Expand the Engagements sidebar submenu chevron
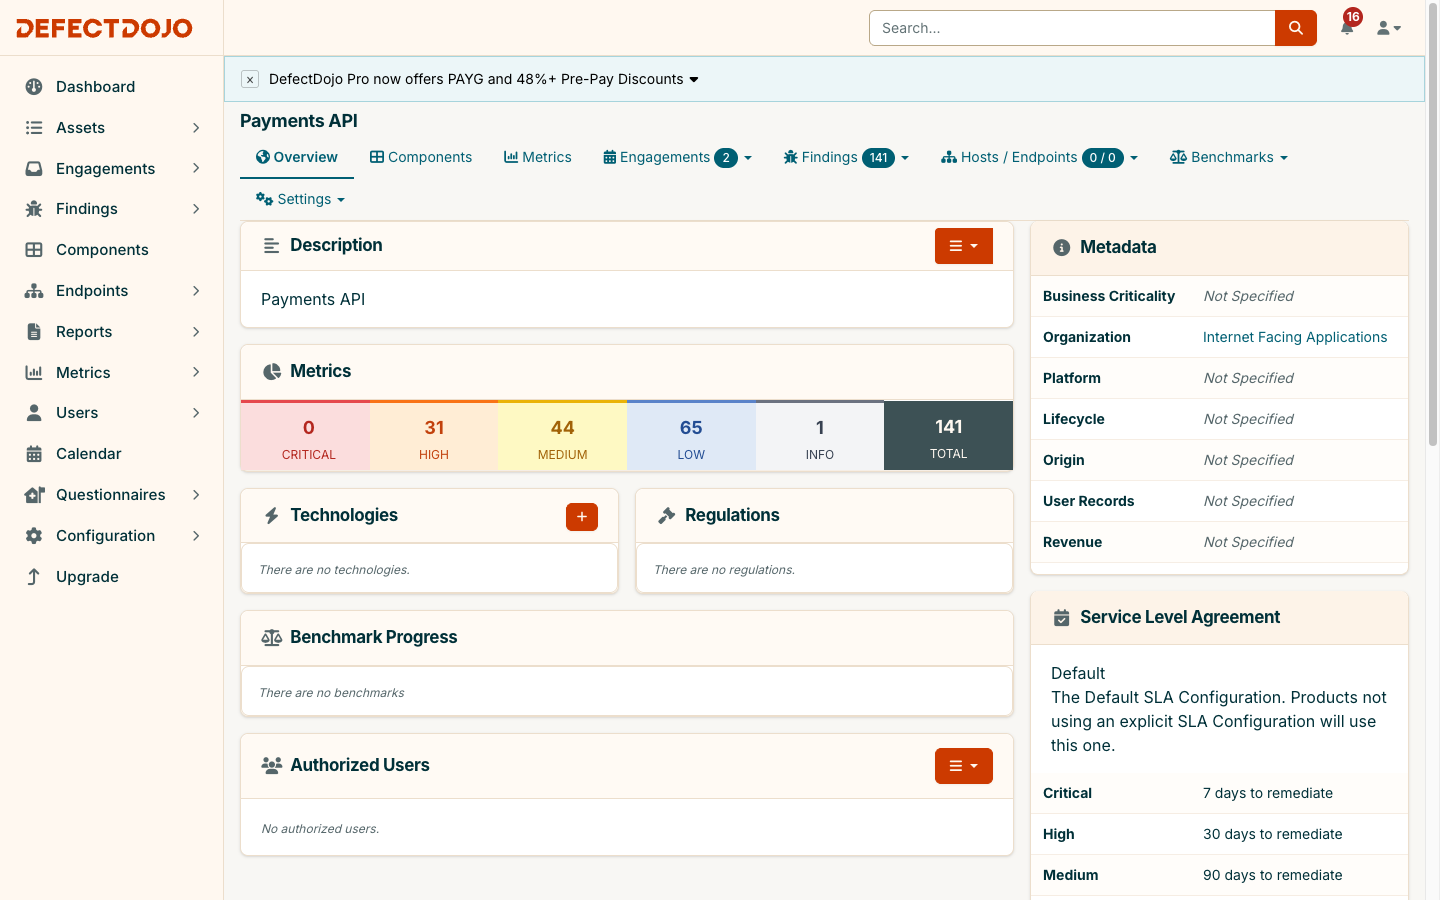 coord(196,169)
